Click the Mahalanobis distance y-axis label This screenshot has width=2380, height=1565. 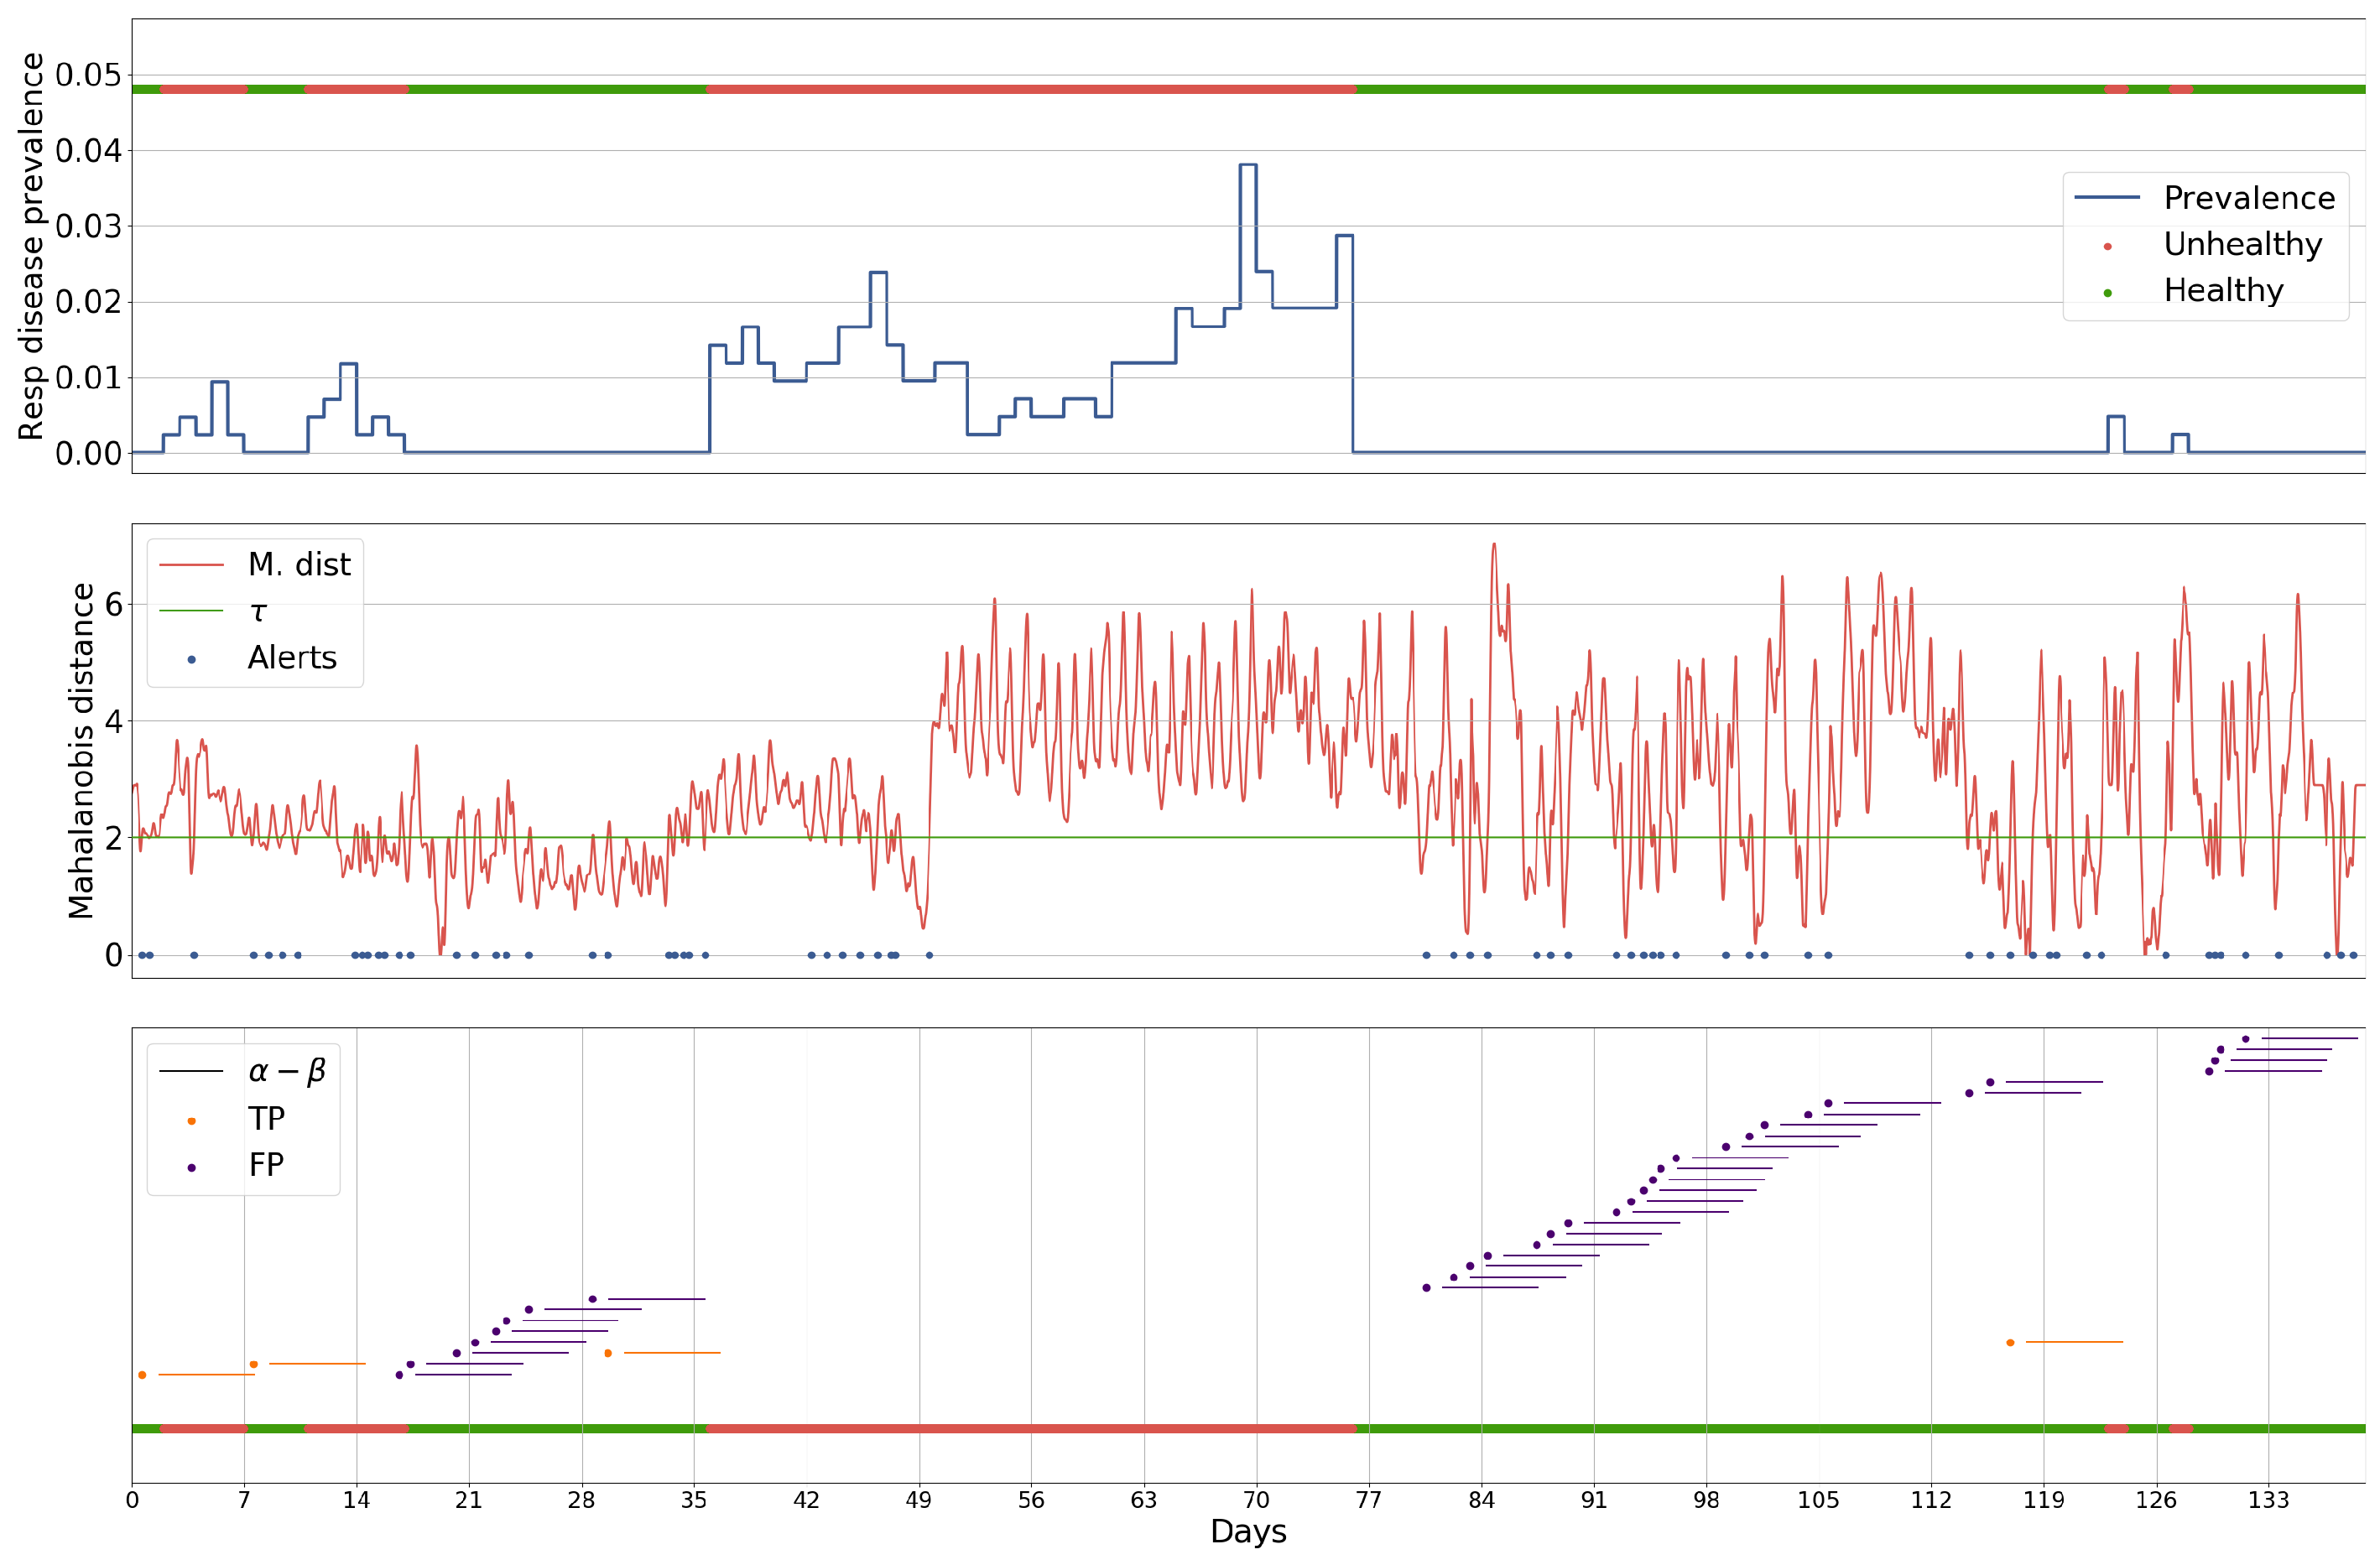click(x=81, y=750)
